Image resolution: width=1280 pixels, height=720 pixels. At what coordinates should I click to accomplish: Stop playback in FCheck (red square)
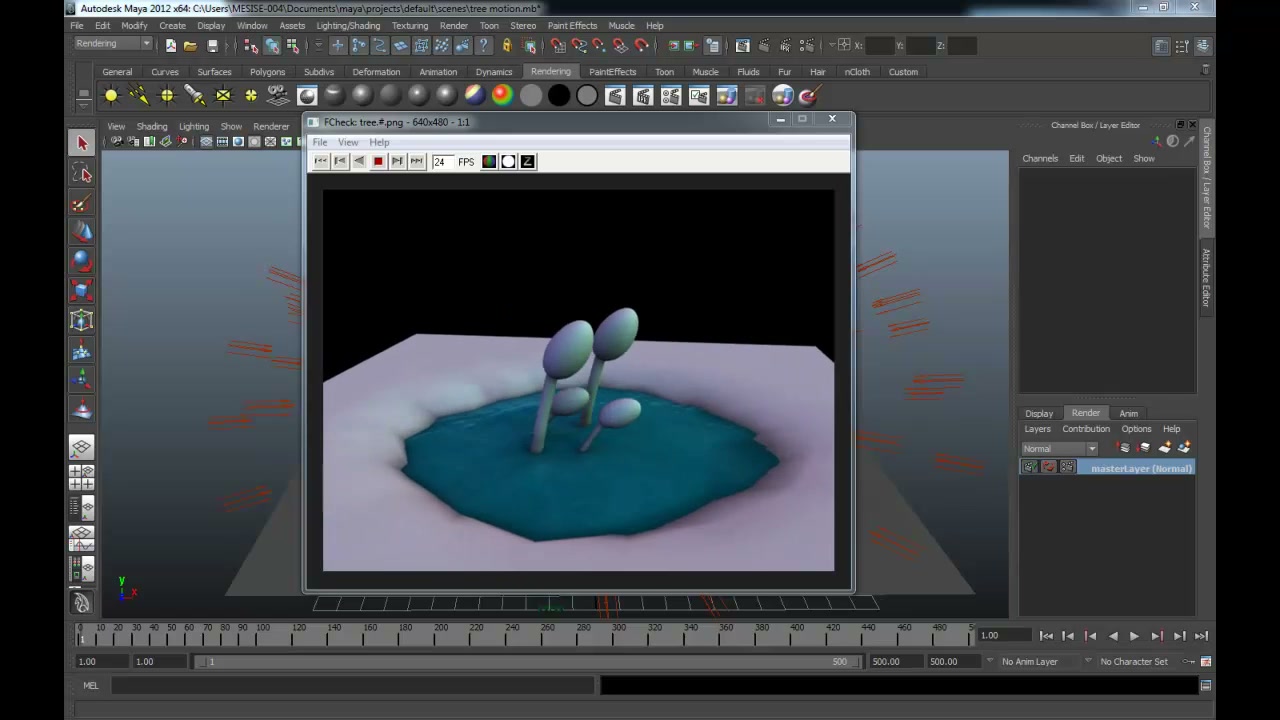pyautogui.click(x=378, y=161)
